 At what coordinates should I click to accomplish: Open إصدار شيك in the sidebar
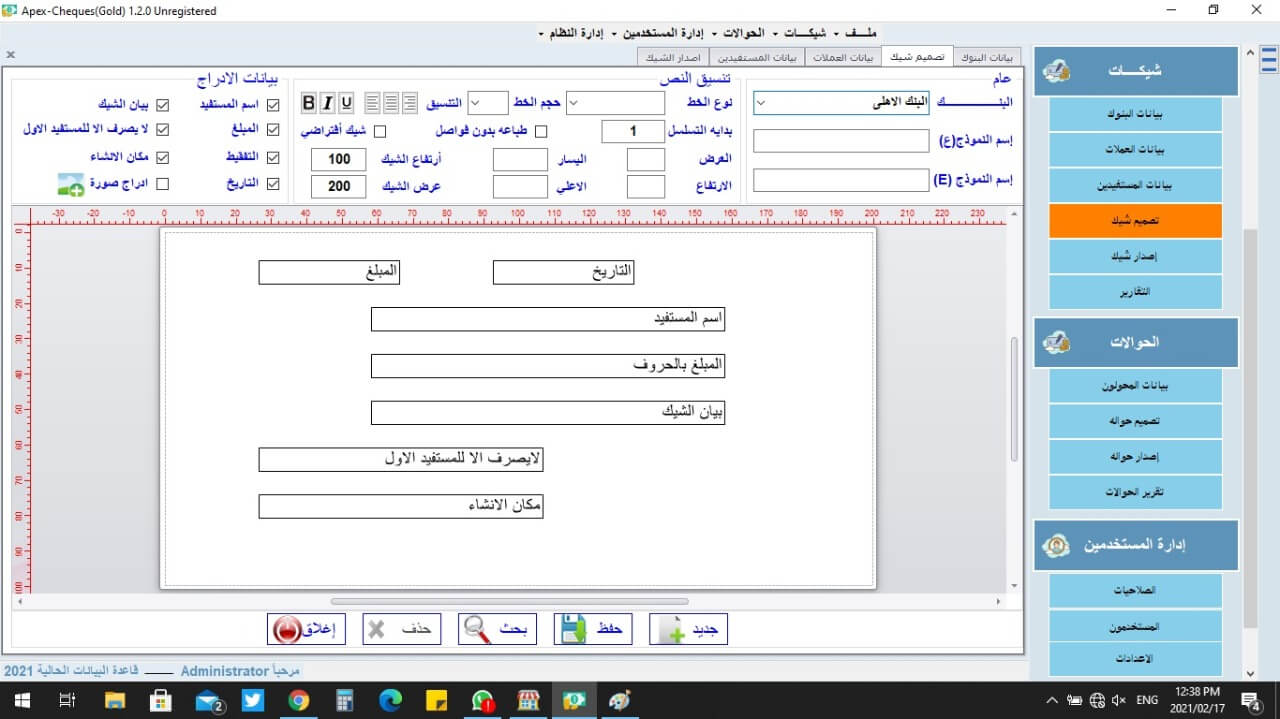[1135, 256]
